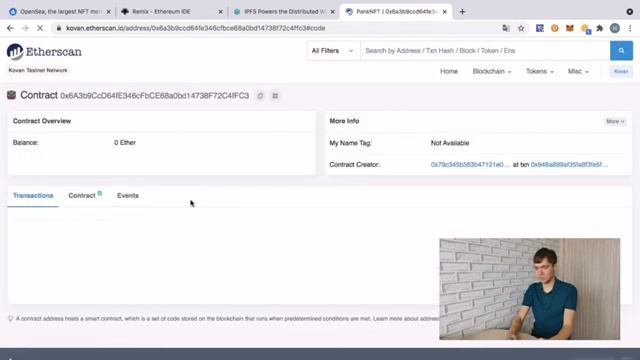This screenshot has height=360, width=640.
Task: Click the webcam video overlay
Action: tap(529, 289)
